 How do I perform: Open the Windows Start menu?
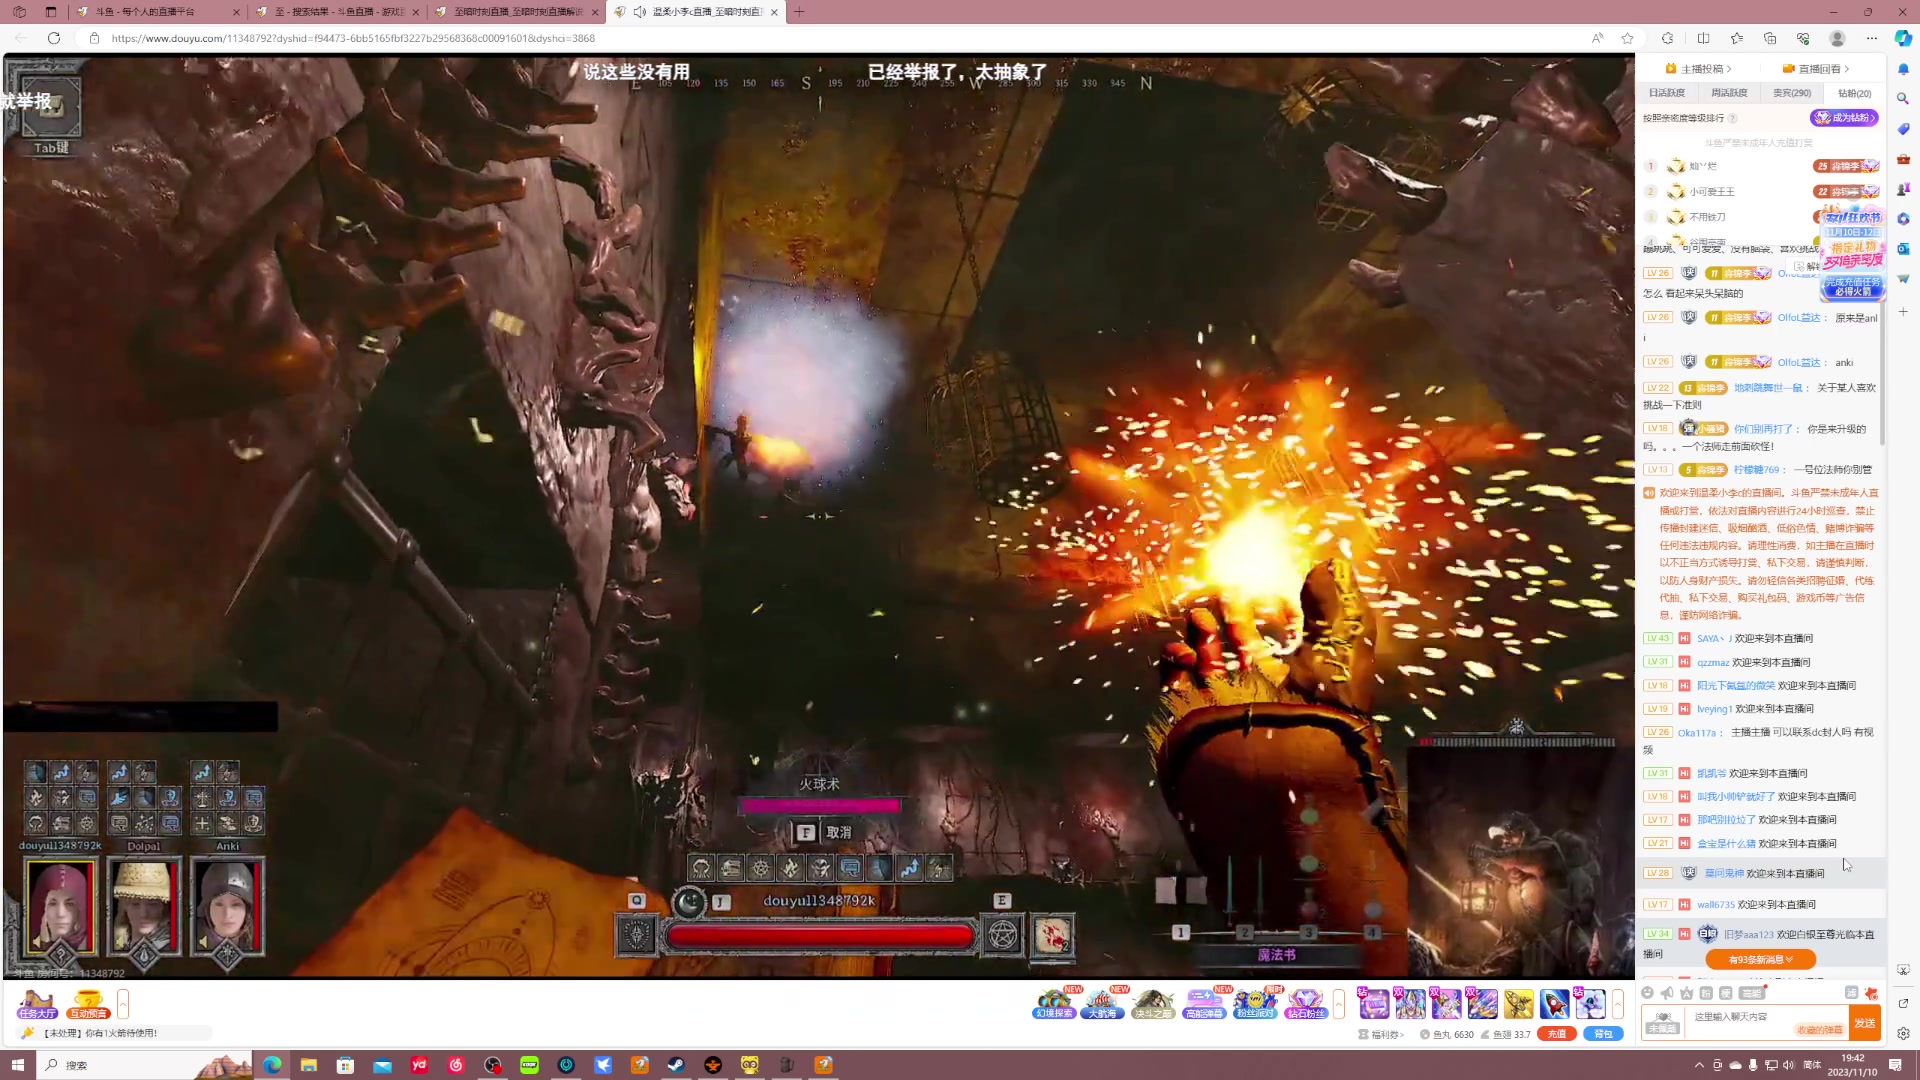tap(17, 1065)
